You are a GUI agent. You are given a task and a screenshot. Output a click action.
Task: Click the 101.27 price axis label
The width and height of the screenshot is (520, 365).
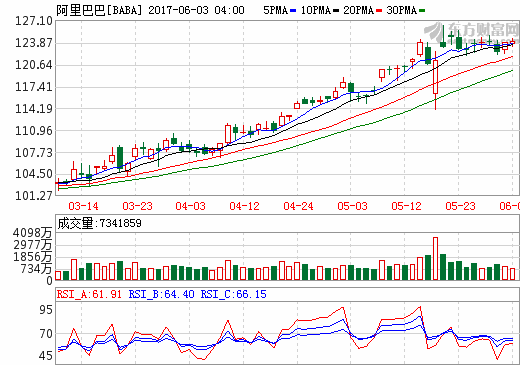(x=34, y=195)
